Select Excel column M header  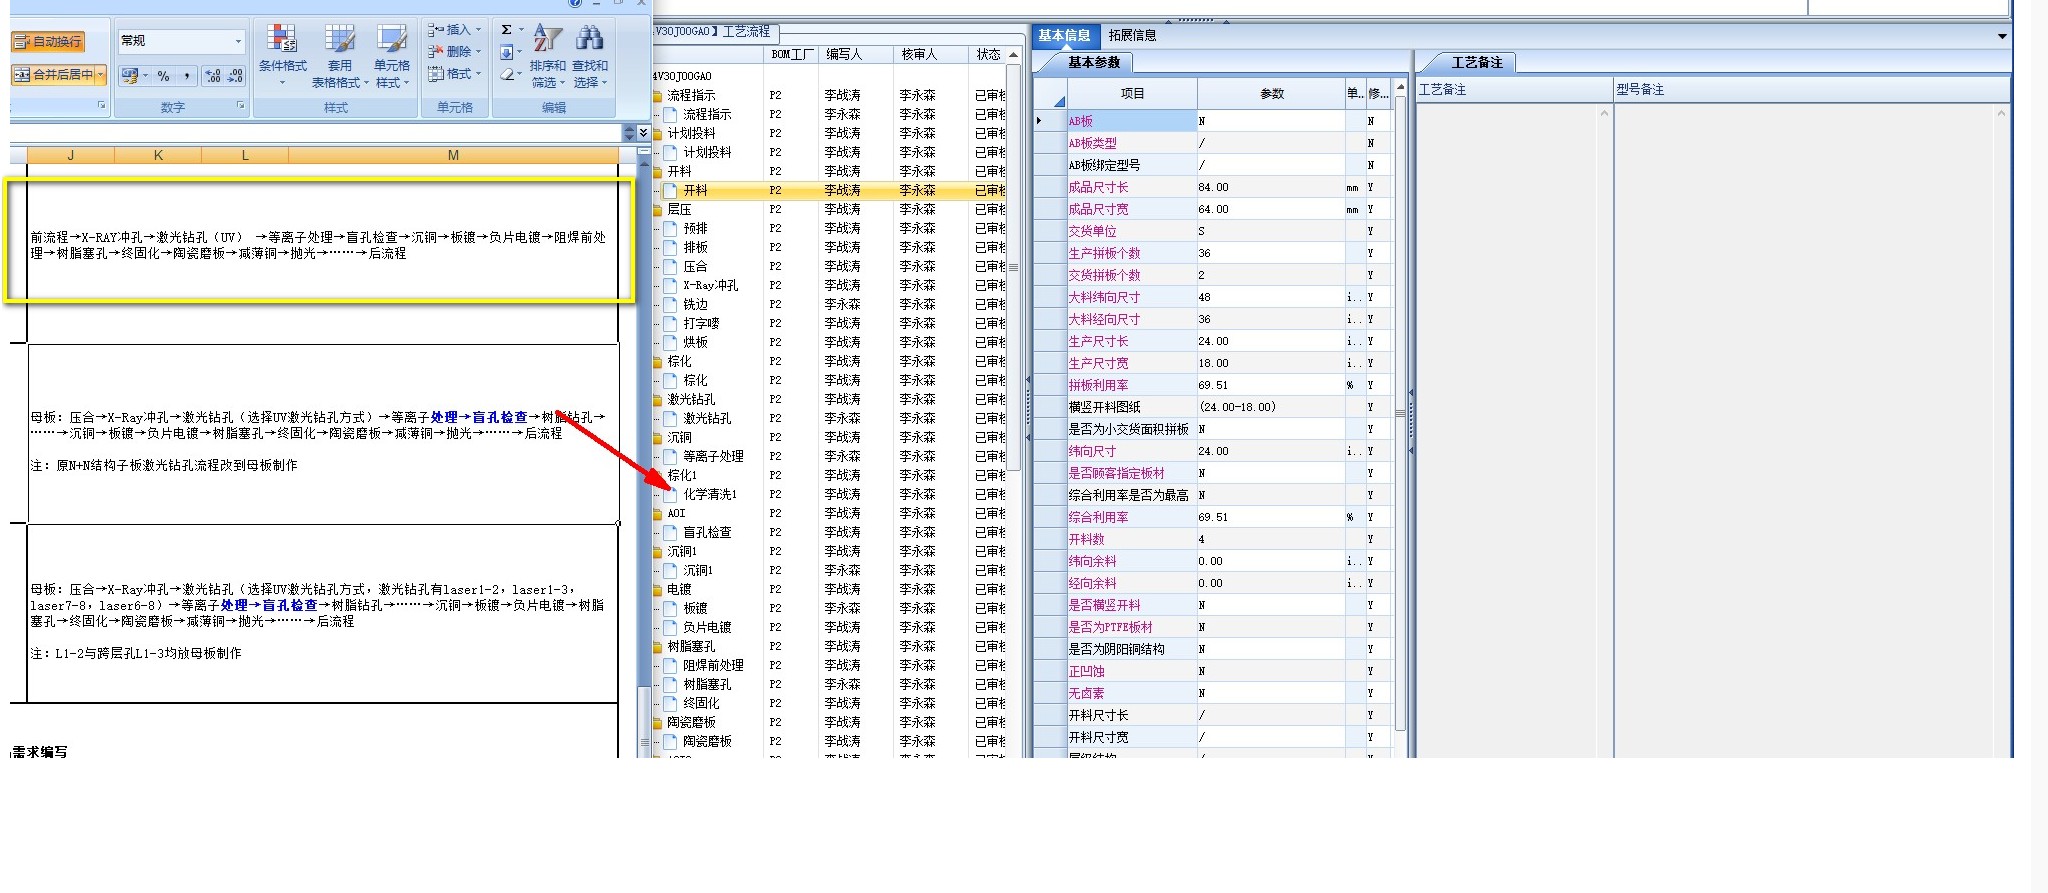[x=453, y=155]
